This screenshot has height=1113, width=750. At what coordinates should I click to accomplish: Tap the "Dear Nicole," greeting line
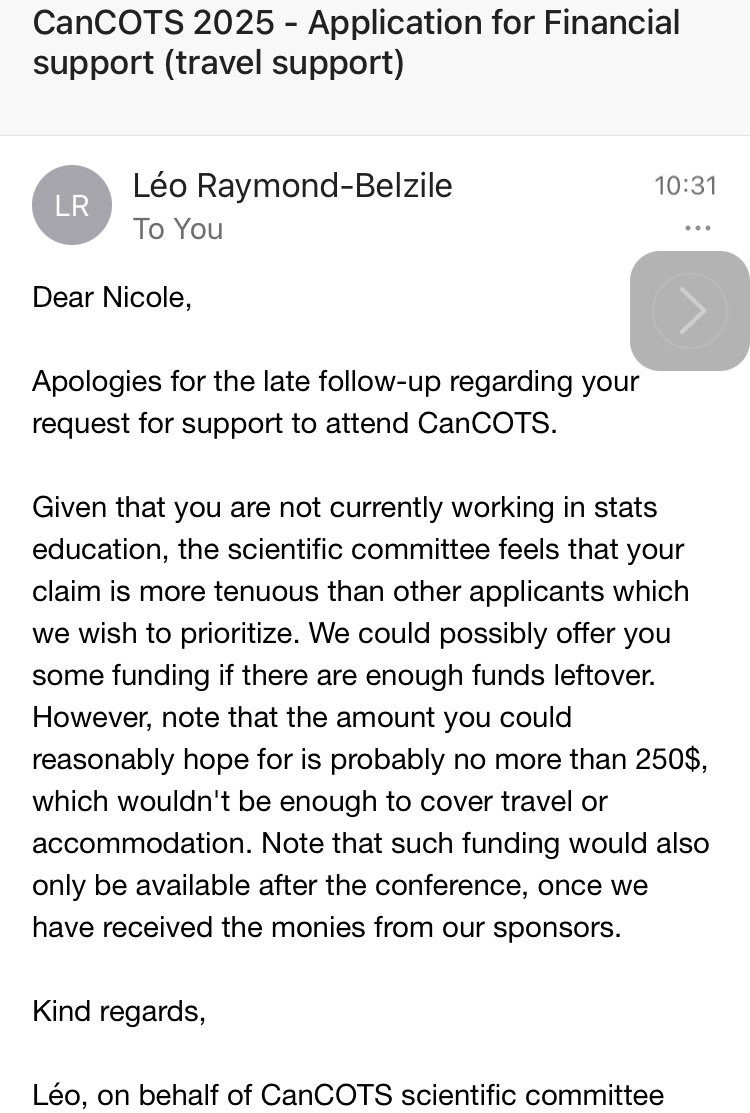tap(111, 297)
